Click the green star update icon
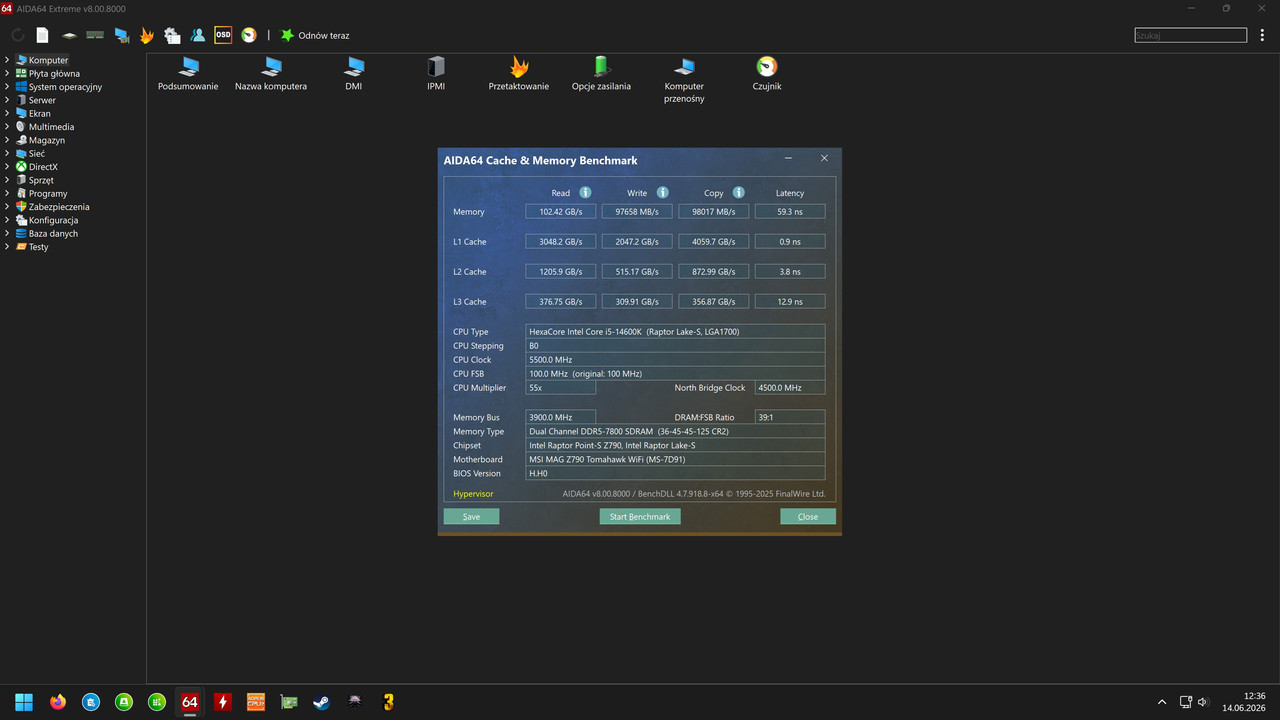The width and height of the screenshot is (1280, 720). click(287, 35)
